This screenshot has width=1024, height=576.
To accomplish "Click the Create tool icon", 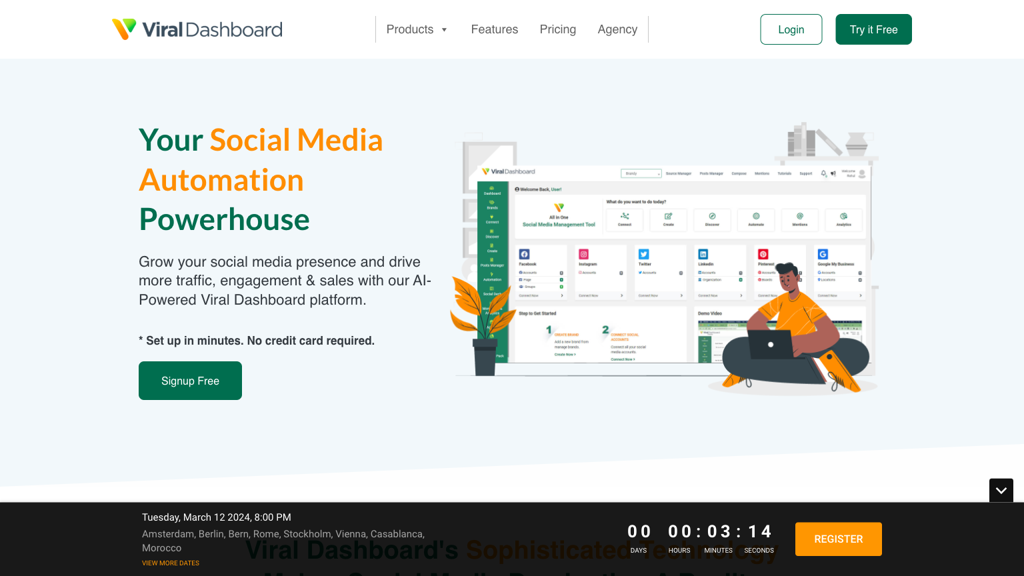I will pos(668,216).
